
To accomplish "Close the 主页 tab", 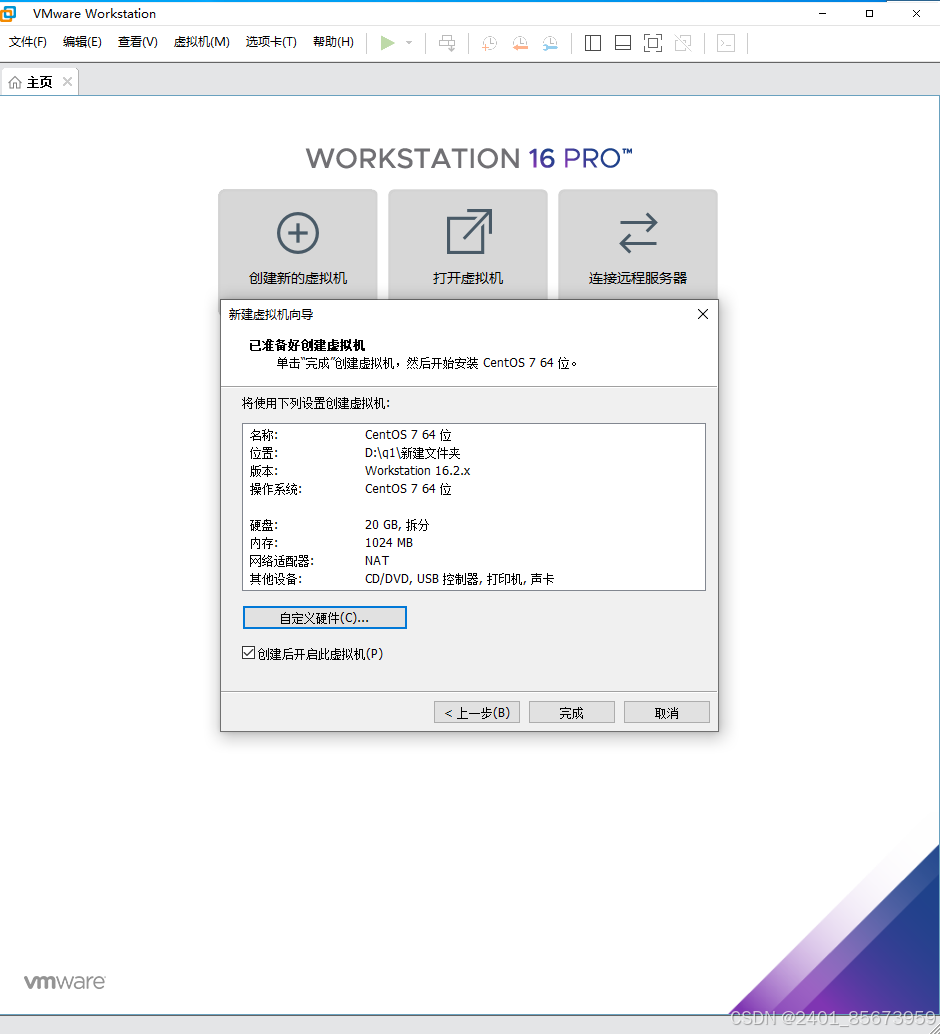I will (67, 82).
